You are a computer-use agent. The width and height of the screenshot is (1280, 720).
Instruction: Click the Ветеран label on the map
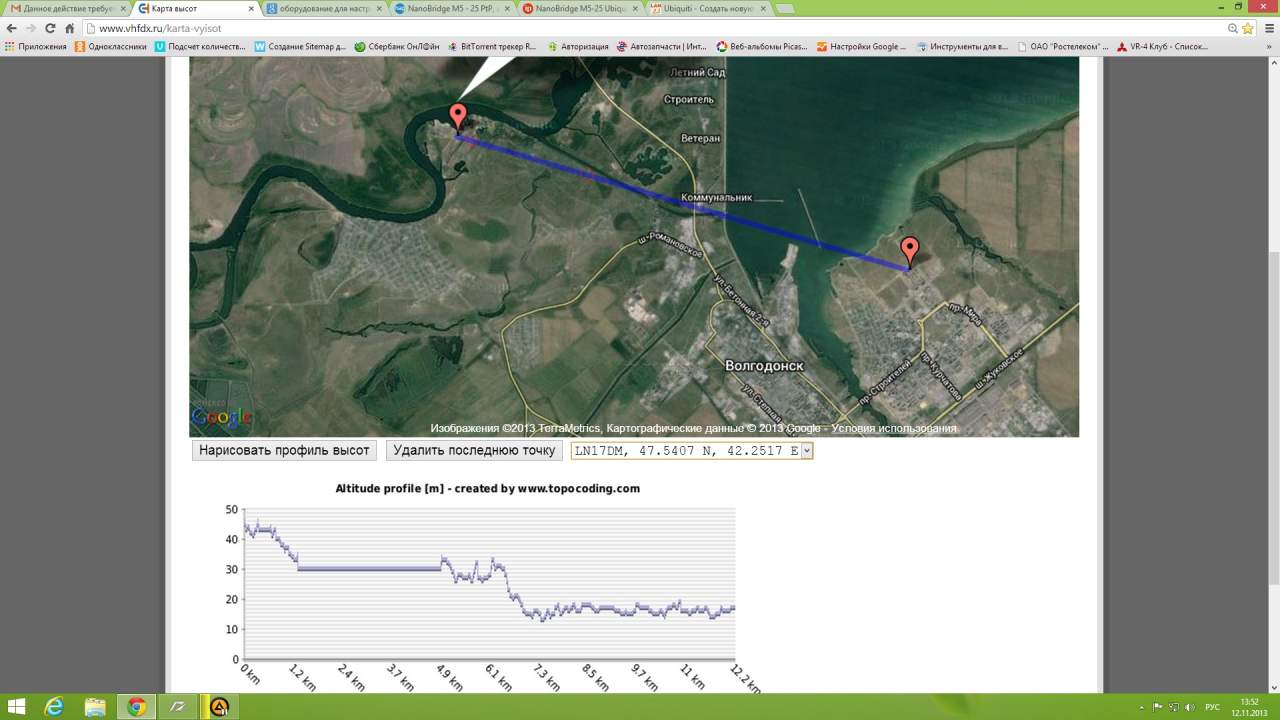[700, 138]
